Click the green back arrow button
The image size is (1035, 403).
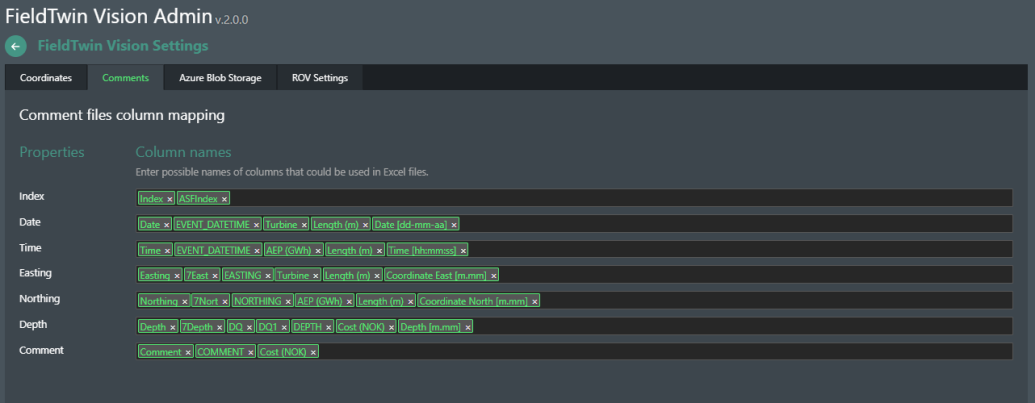tap(15, 46)
